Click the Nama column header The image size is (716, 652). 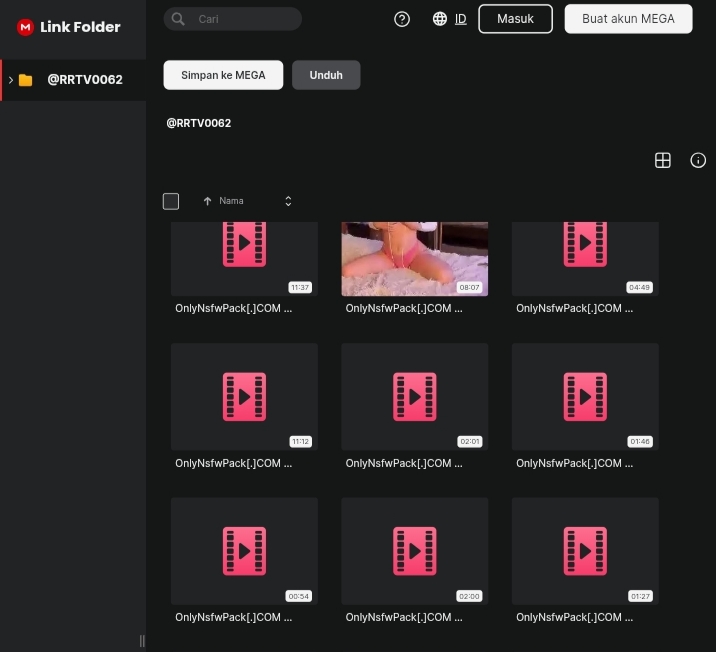(x=231, y=201)
